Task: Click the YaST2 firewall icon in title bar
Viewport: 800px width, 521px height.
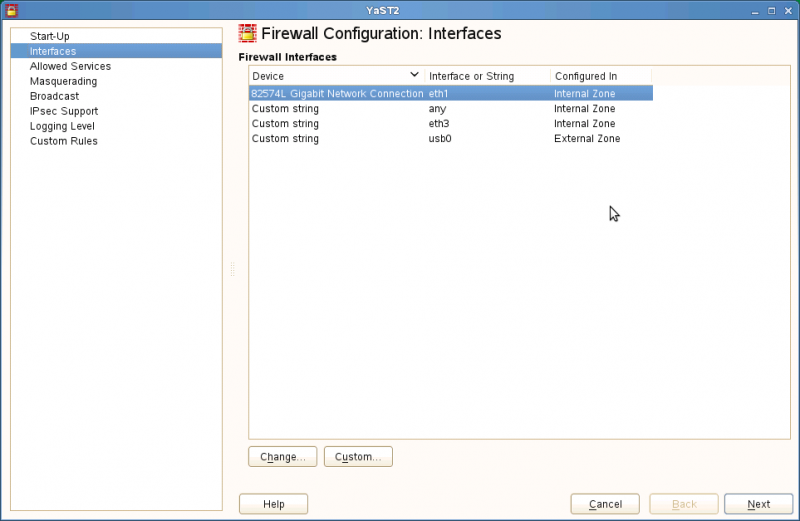Action: pyautogui.click(x=11, y=10)
